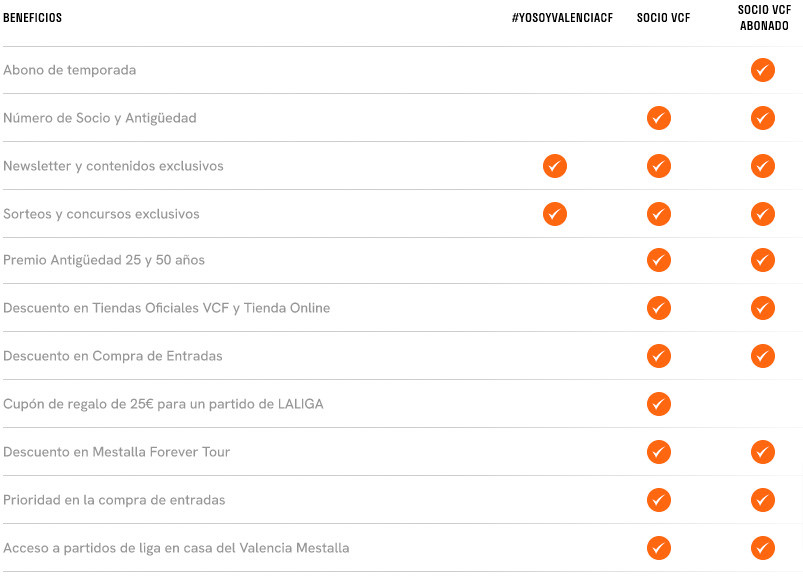Viewport: 803px width, 578px height.
Task: Select the SOCIO VCF column header
Action: (x=663, y=18)
